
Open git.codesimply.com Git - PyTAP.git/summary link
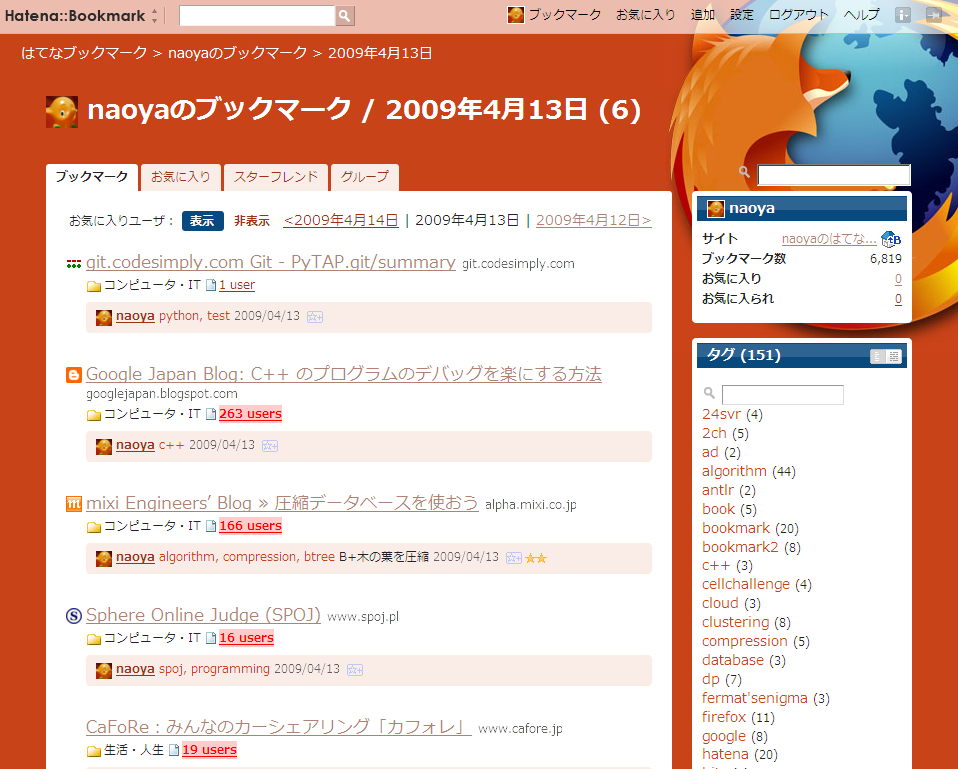(271, 262)
